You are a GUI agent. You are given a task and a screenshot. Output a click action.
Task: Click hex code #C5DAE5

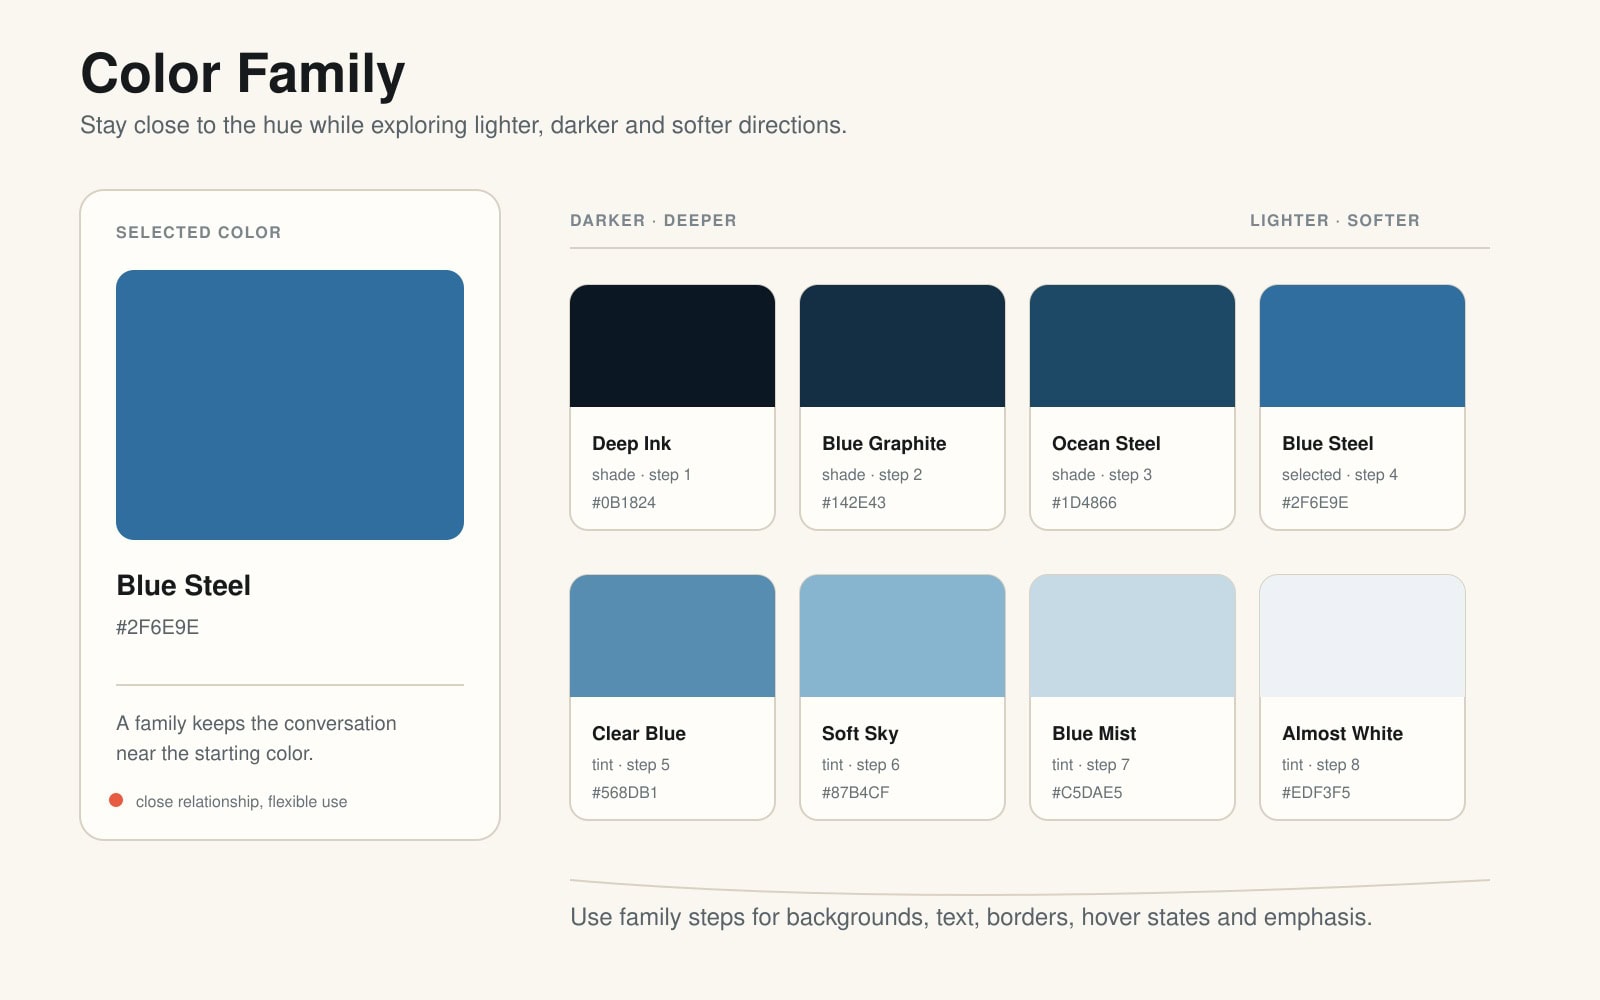1087,792
